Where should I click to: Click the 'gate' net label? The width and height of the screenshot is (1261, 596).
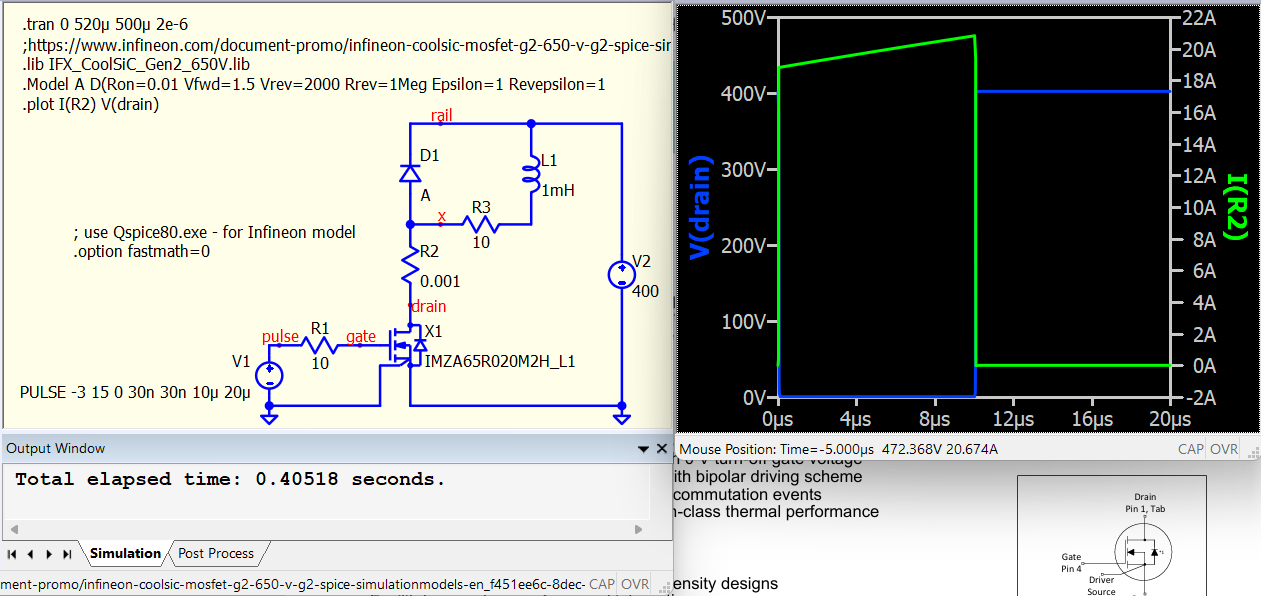[x=361, y=336]
